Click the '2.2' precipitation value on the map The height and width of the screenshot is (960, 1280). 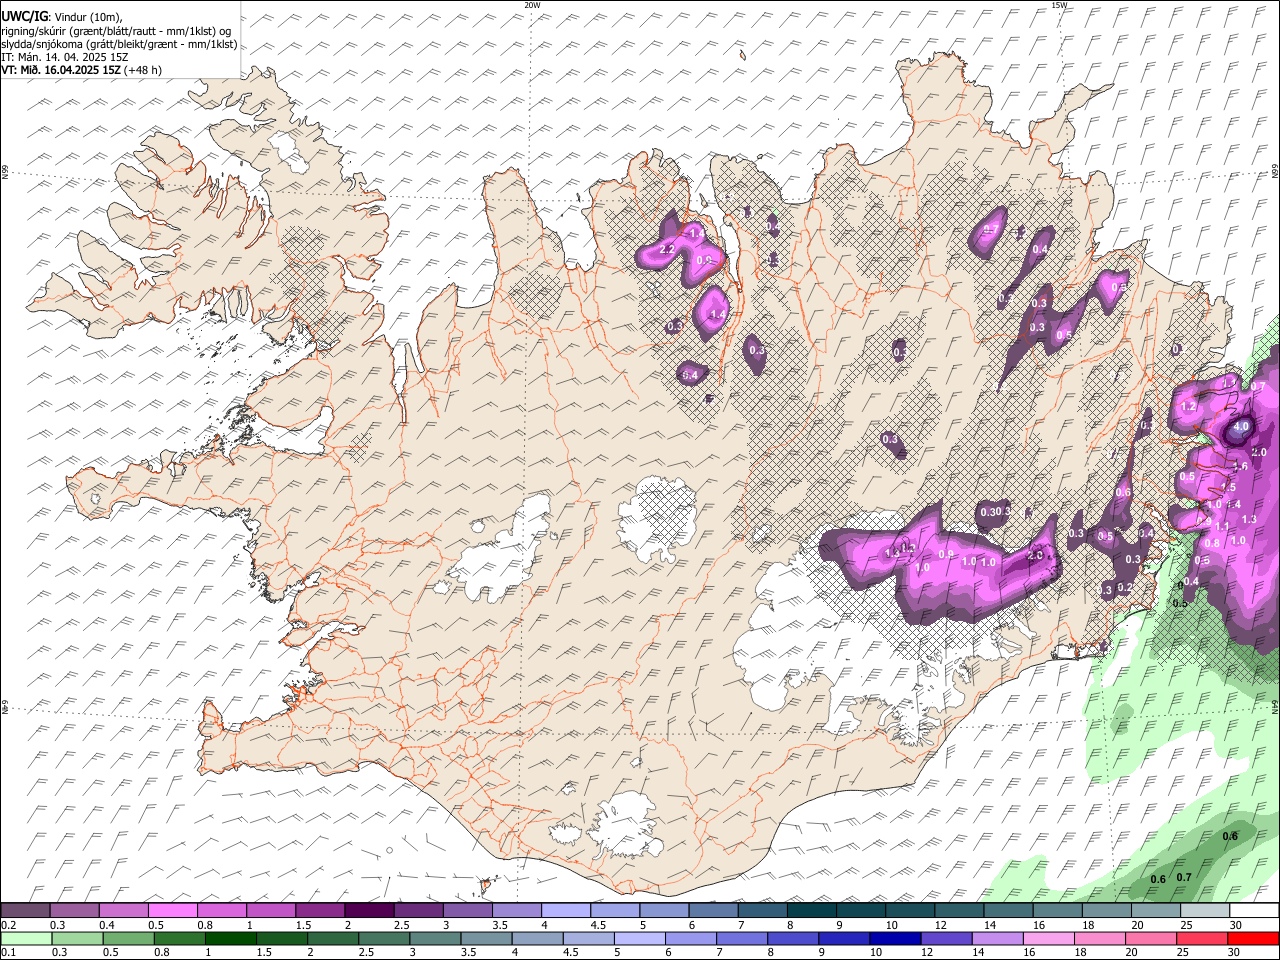pos(667,249)
